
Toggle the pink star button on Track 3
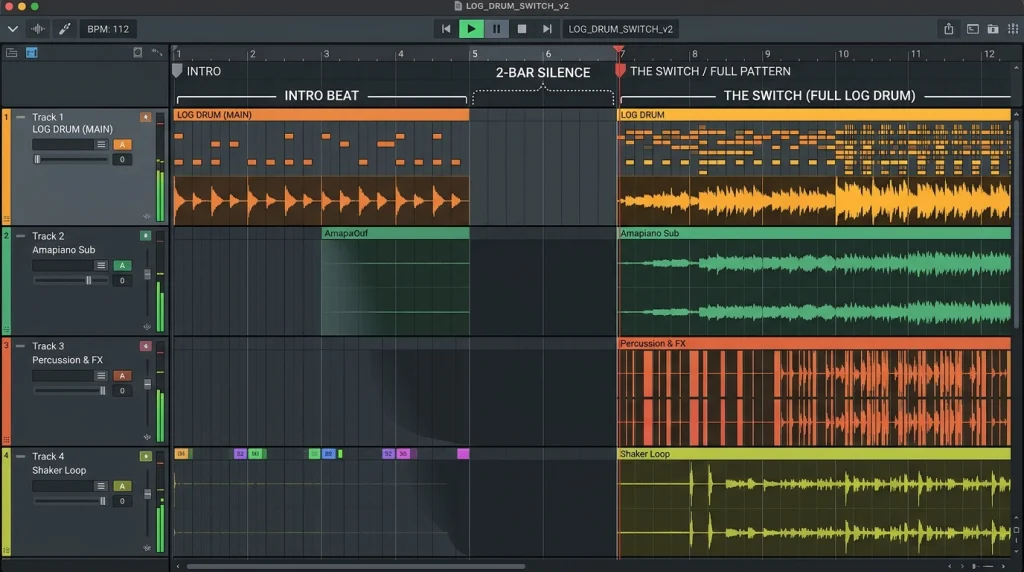pos(146,345)
